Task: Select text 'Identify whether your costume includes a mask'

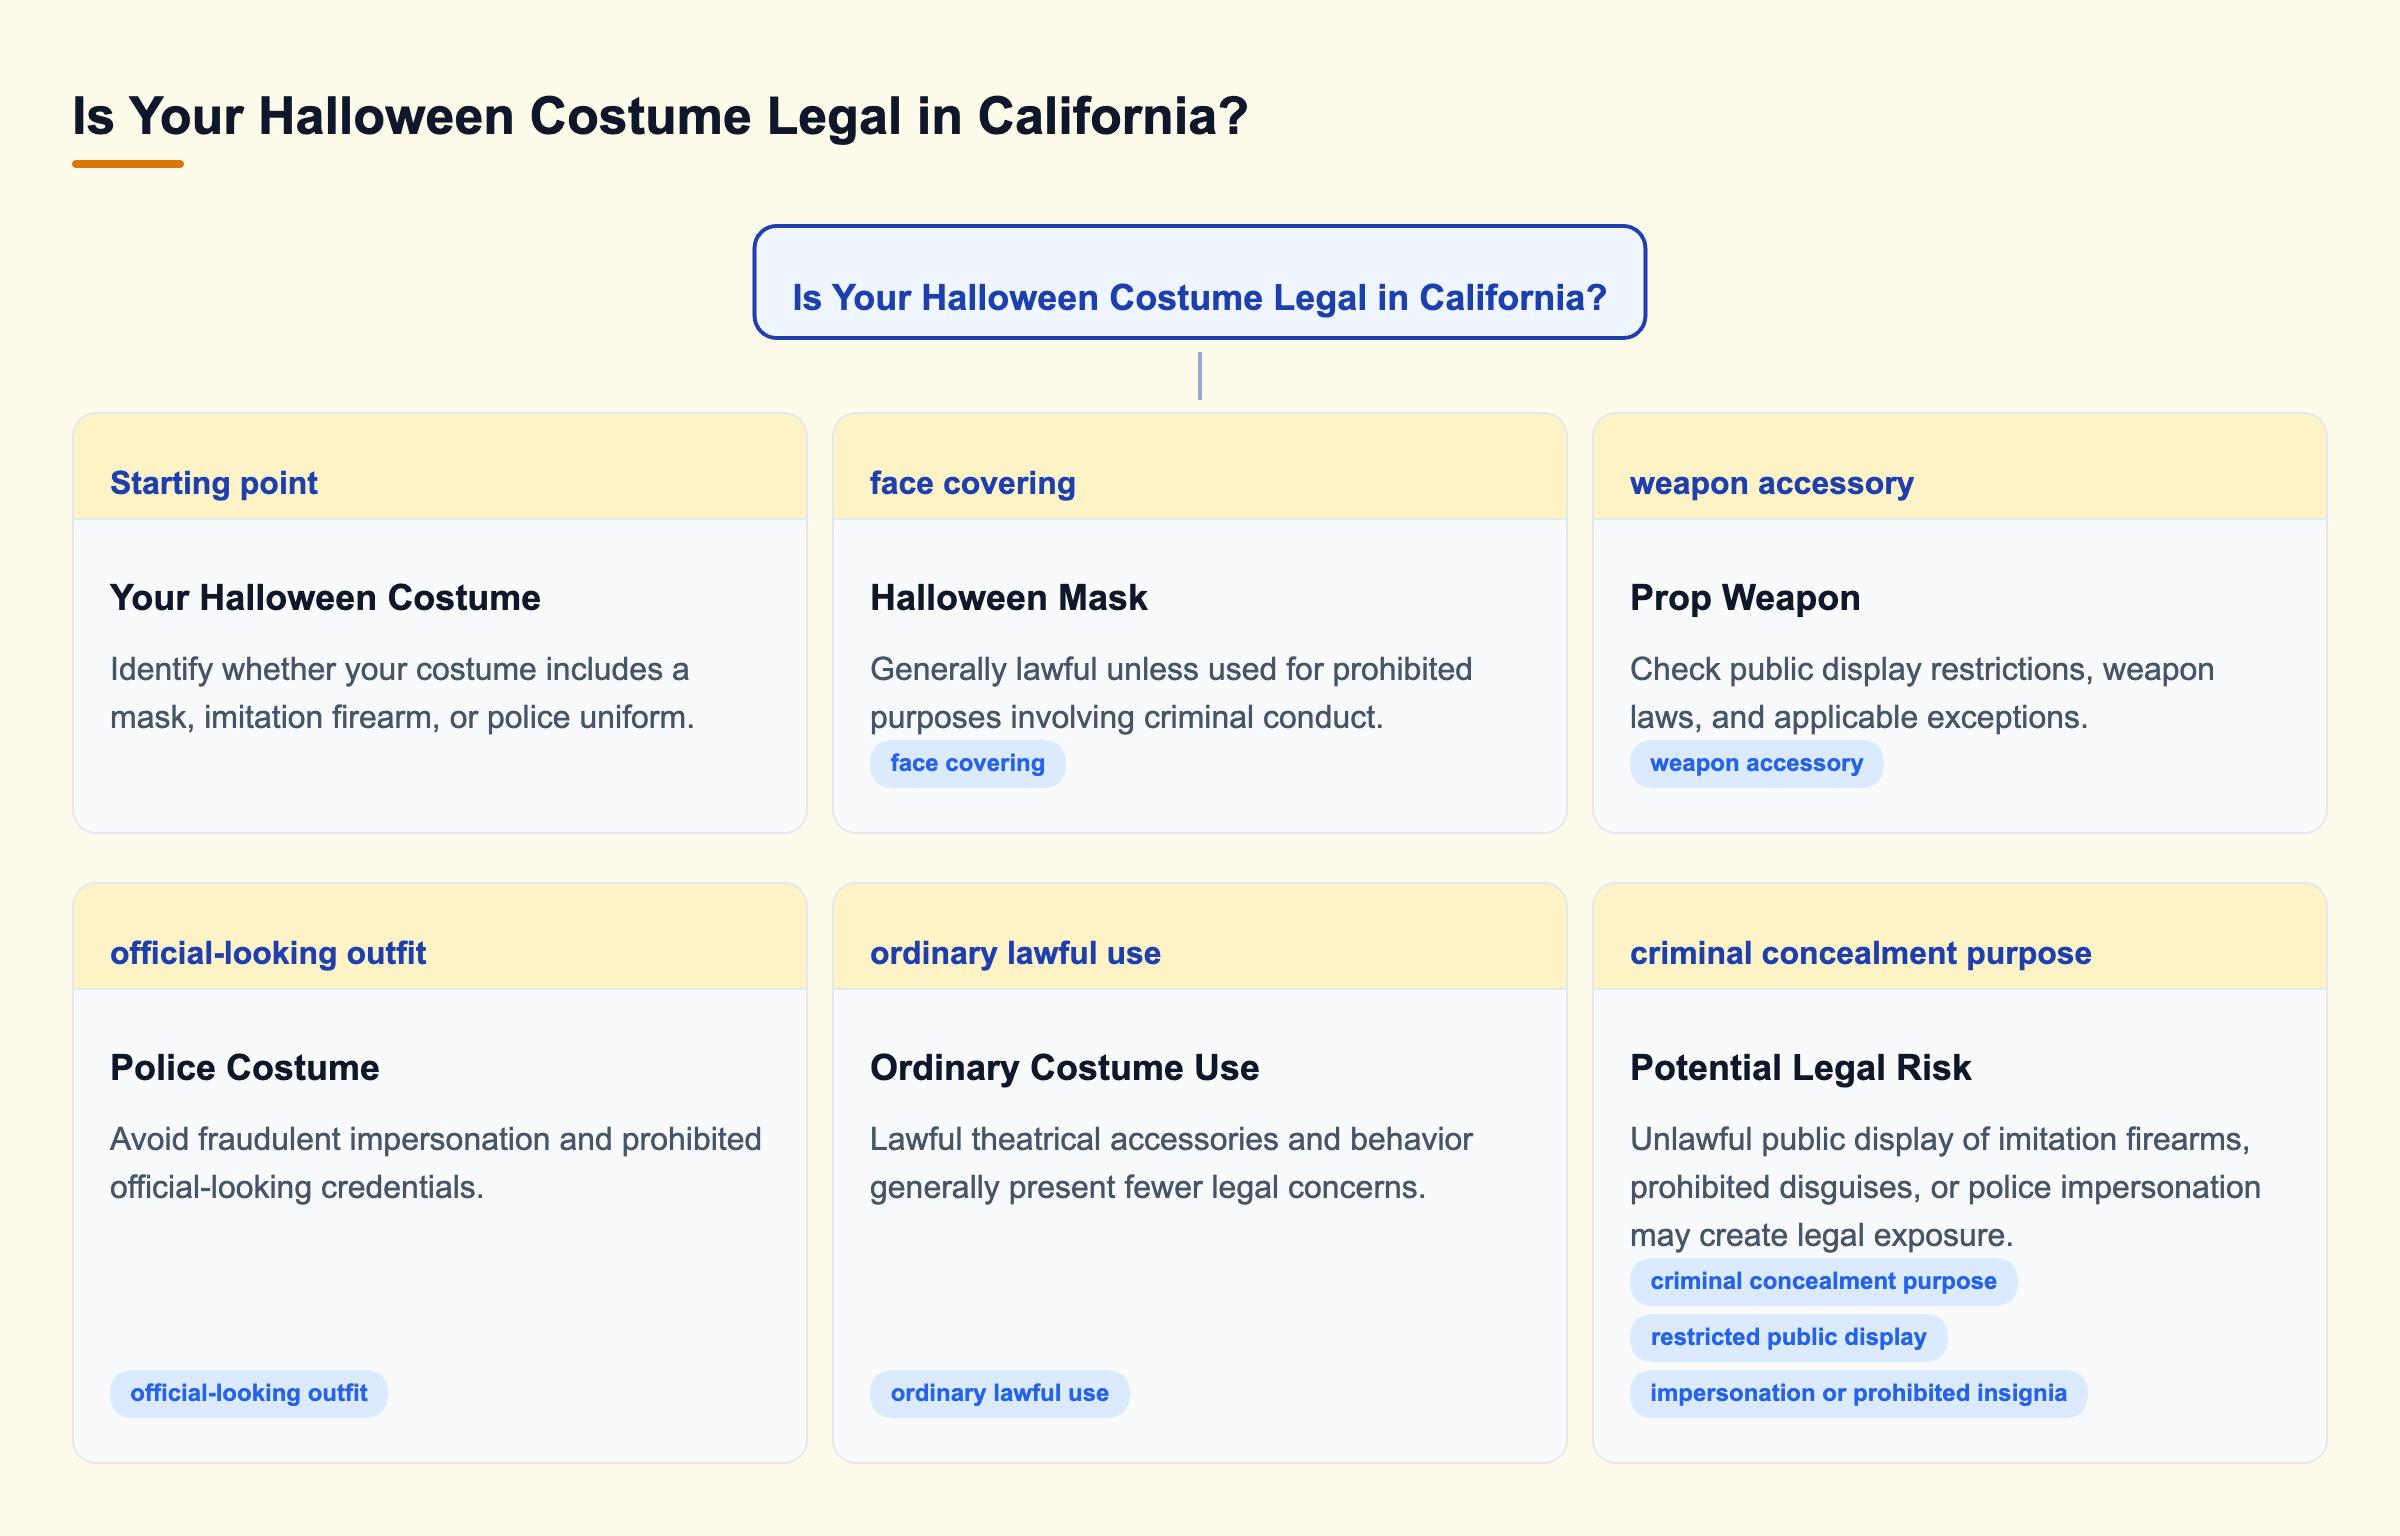Action: click(400, 693)
